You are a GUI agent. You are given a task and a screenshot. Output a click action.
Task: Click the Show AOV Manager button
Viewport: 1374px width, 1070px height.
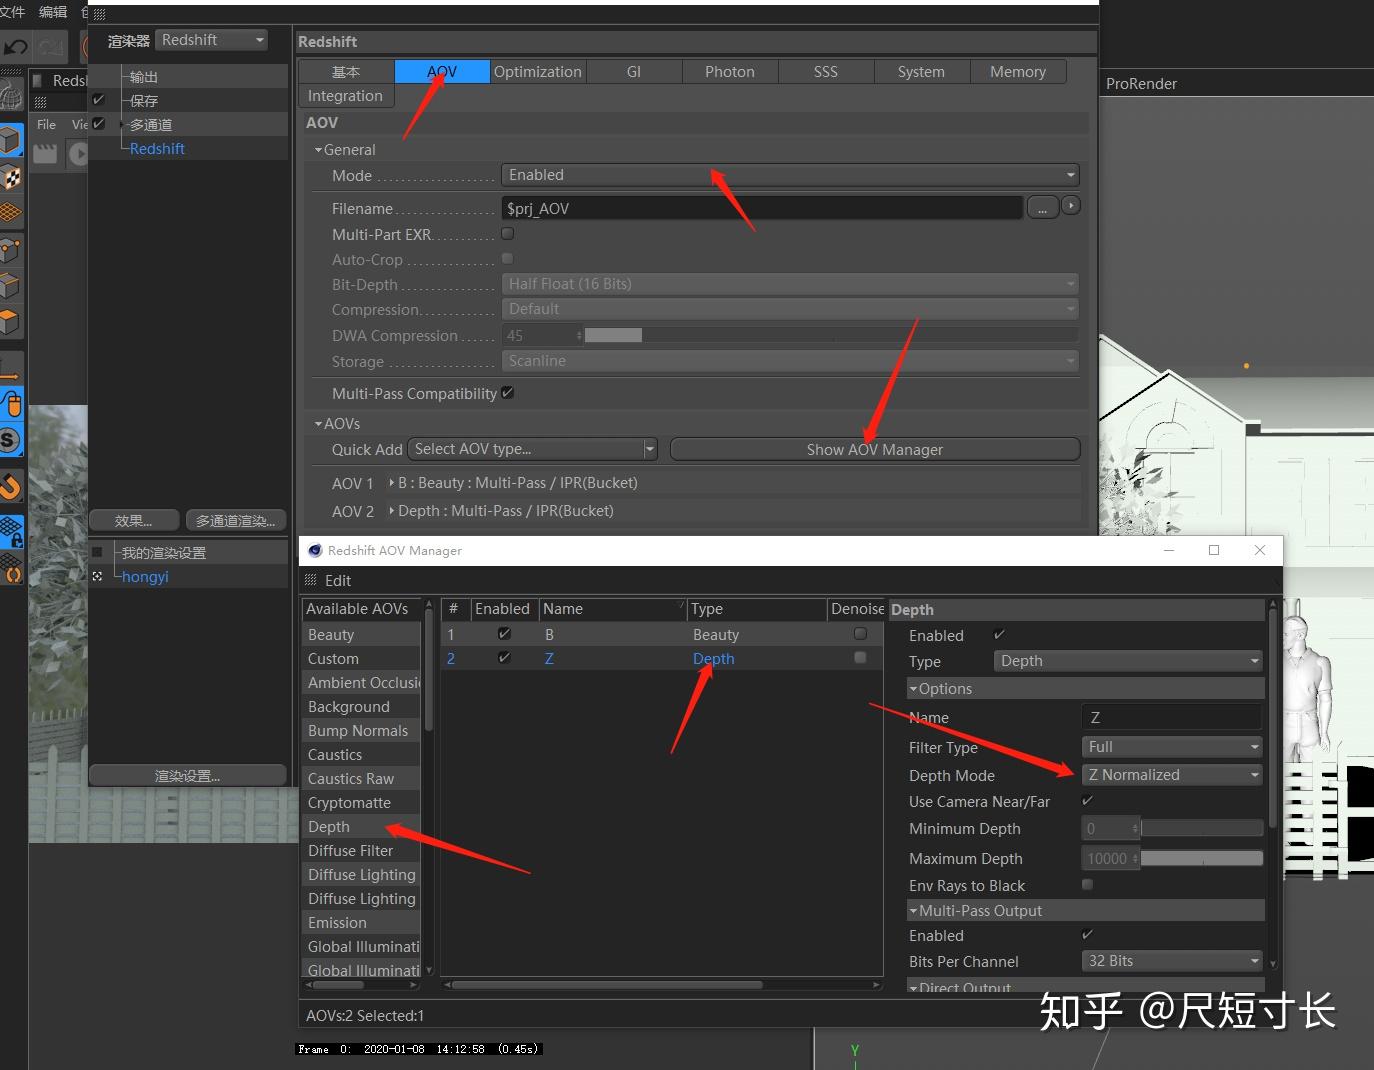pos(874,449)
